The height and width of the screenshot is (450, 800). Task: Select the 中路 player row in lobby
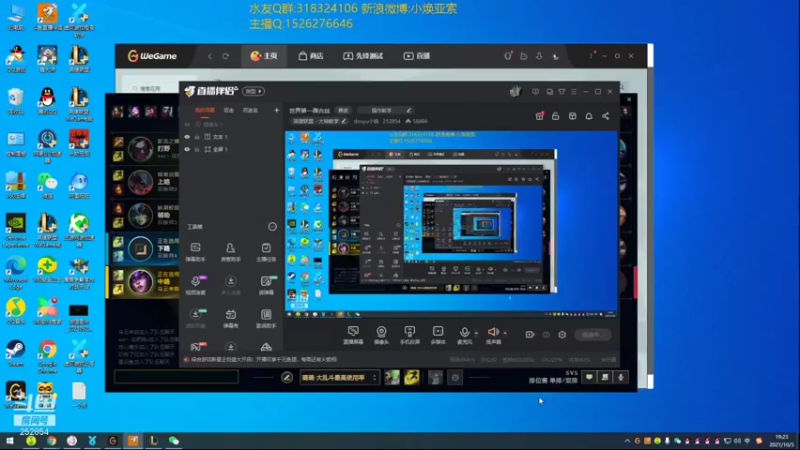pos(144,282)
